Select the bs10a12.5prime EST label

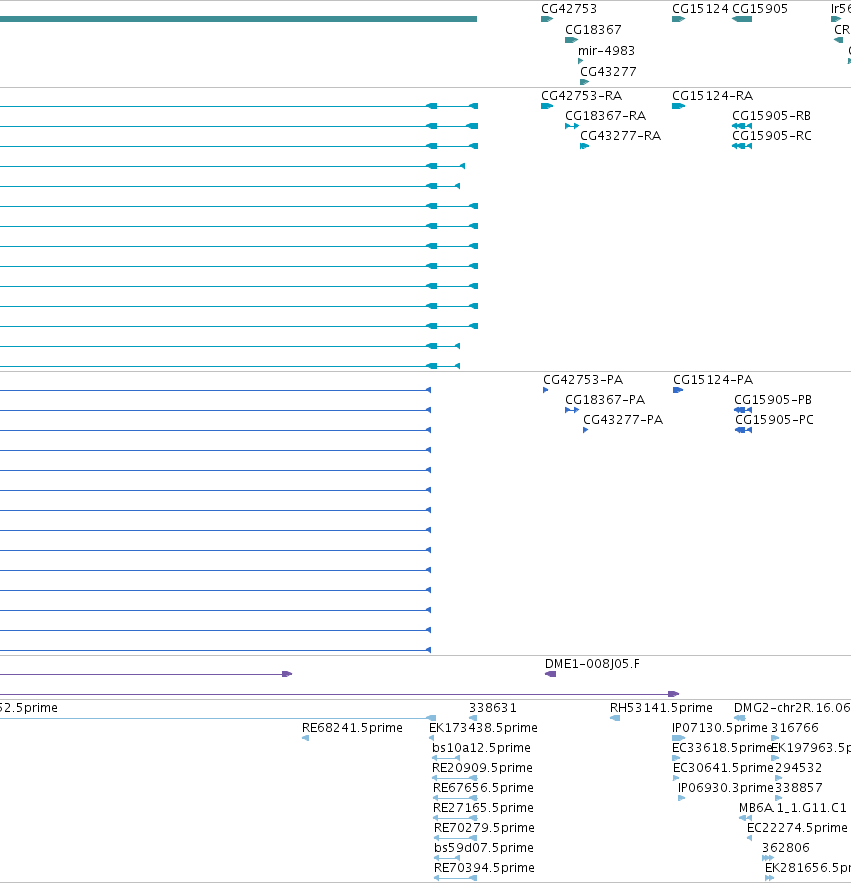click(482, 748)
